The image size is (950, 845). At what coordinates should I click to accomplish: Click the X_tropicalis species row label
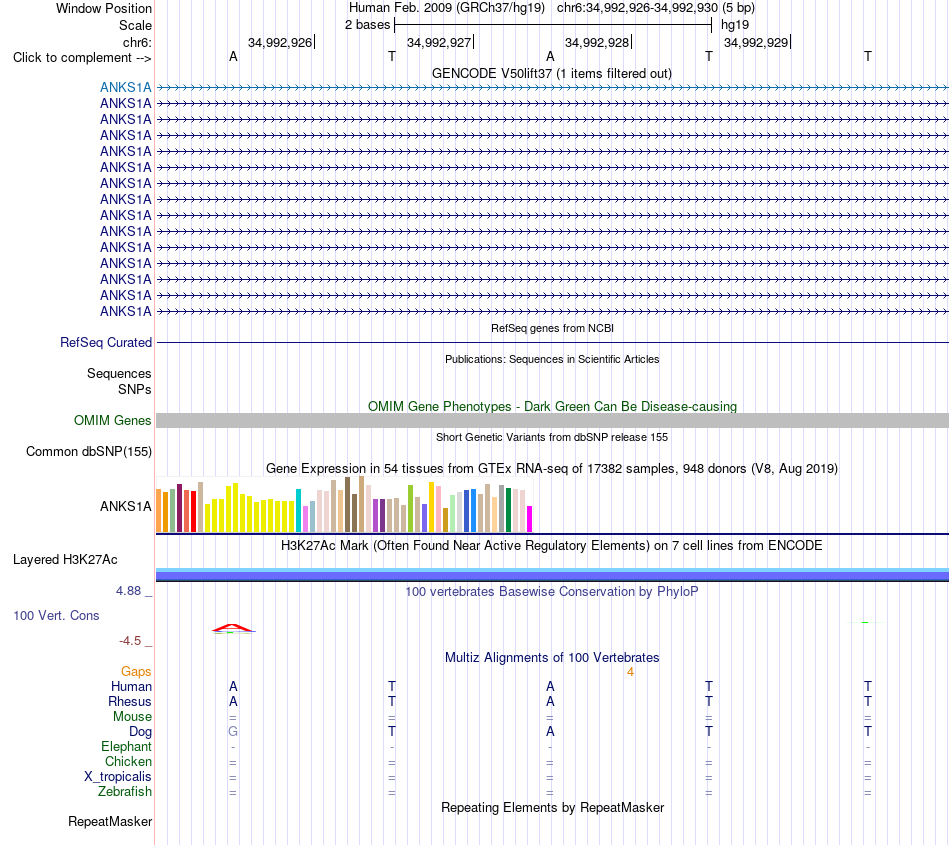[118, 777]
